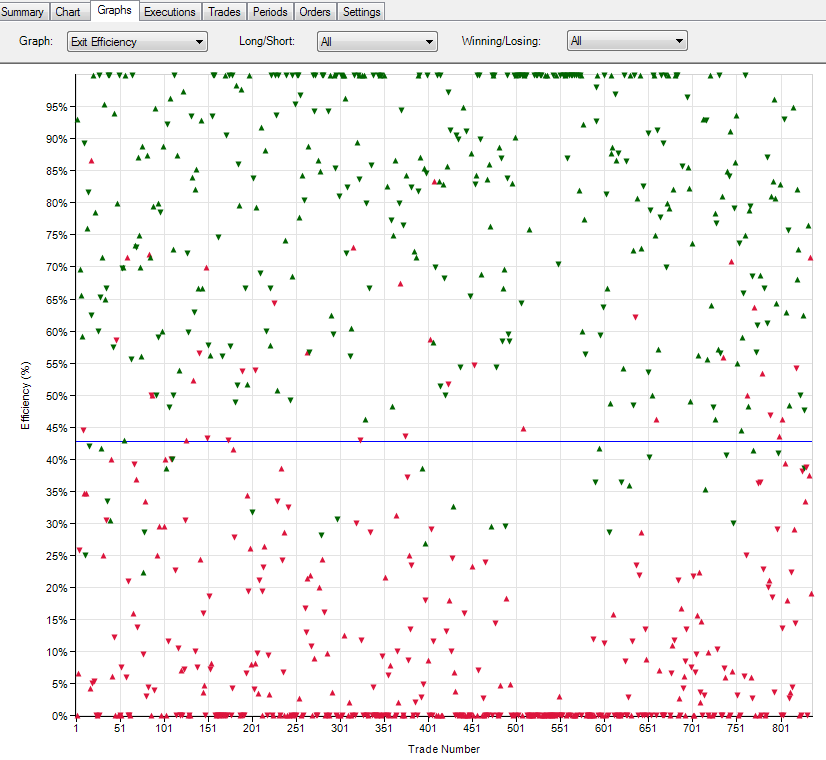The image size is (826, 760).
Task: Click the Efficiency (%) axis label
Action: (x=25, y=395)
